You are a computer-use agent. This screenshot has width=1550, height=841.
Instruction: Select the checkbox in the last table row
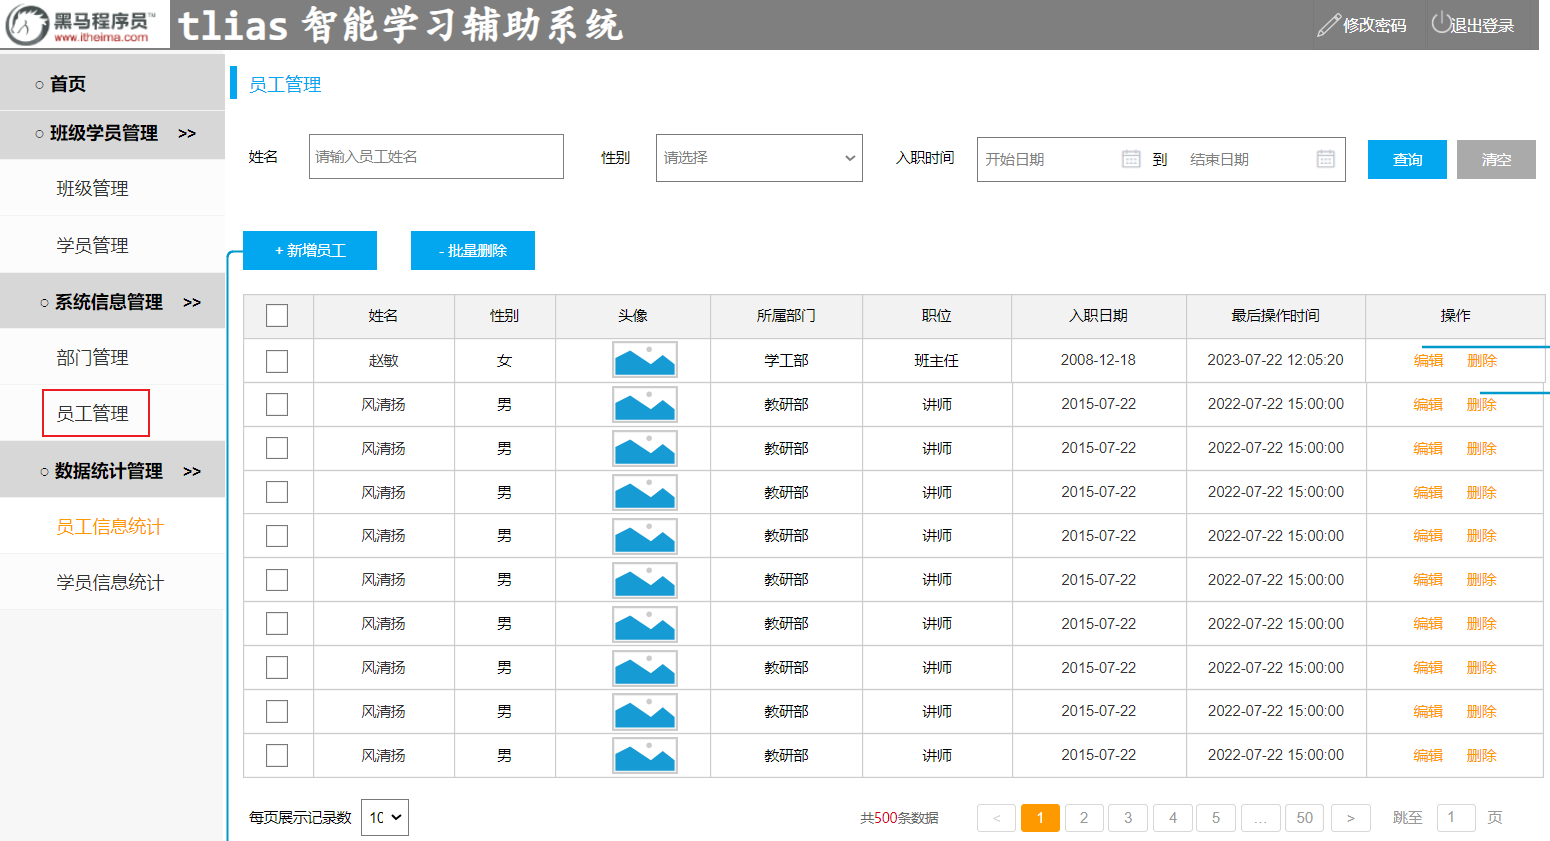click(277, 756)
